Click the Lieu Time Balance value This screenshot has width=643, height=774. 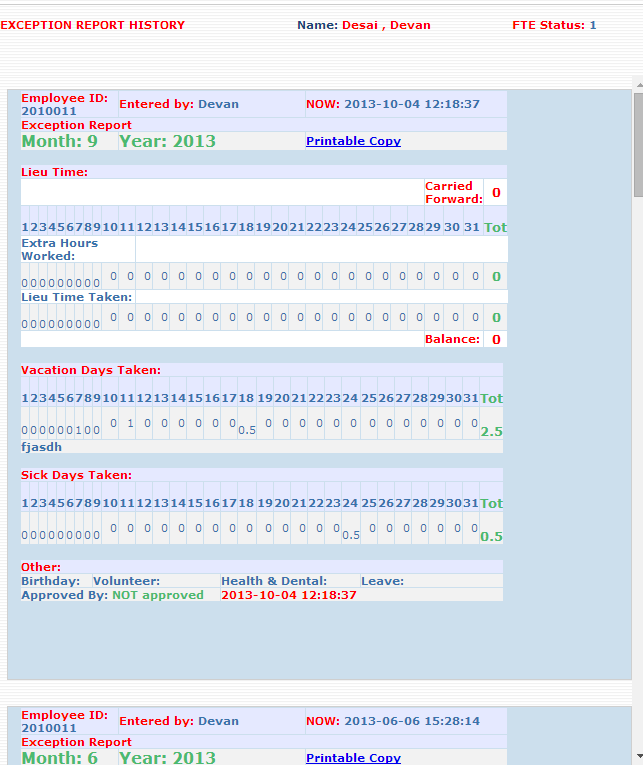pyautogui.click(x=496, y=340)
